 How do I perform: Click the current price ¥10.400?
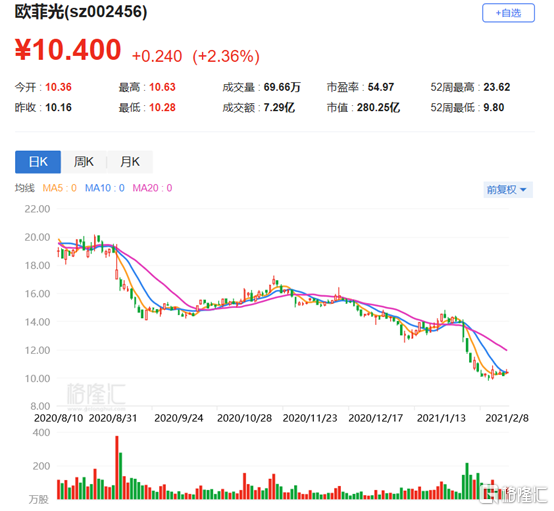click(x=68, y=50)
